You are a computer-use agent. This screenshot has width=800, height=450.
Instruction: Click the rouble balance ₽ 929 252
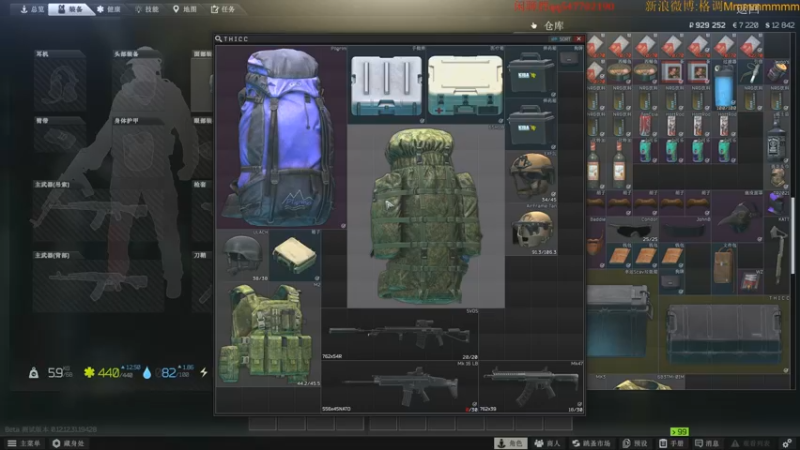tap(707, 25)
